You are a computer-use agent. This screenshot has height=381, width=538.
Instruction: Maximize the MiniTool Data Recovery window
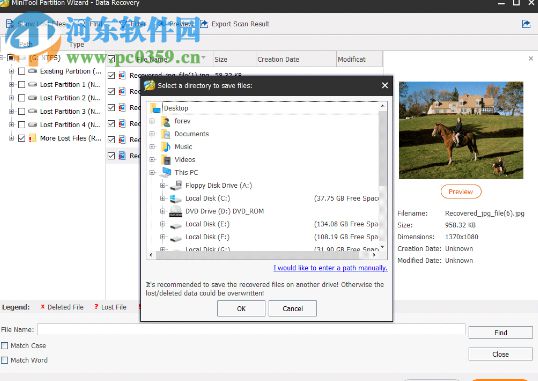(x=516, y=3)
